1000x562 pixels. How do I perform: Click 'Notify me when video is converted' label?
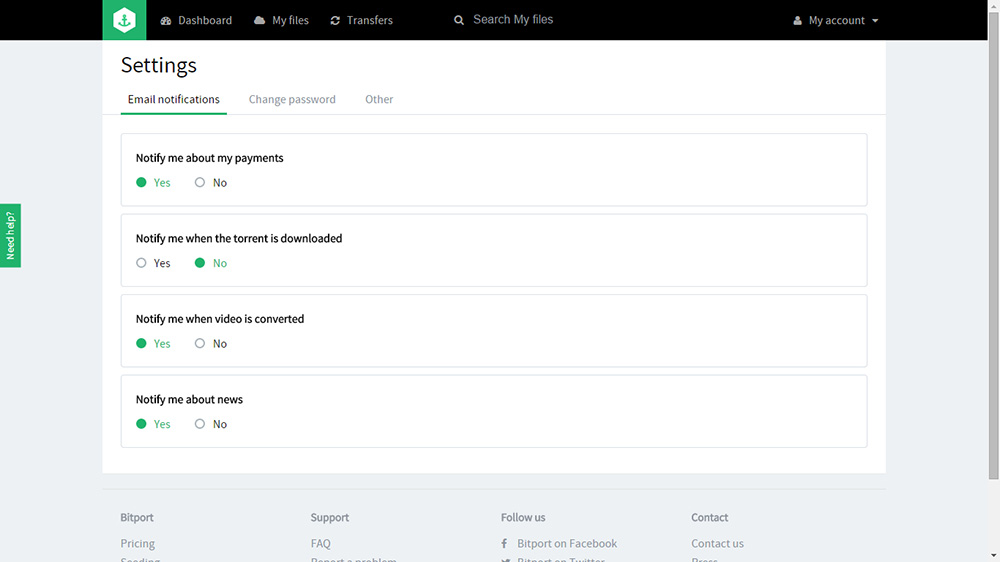[220, 319]
